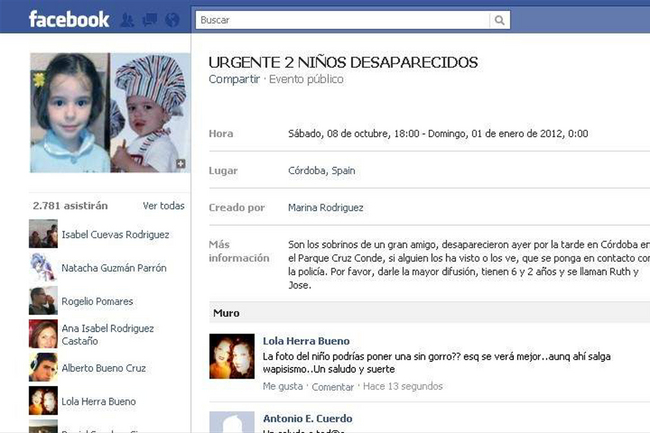This screenshot has height=433, width=650.
Task: Click Alberto Bueno Cruz's avatar icon
Action: click(43, 367)
